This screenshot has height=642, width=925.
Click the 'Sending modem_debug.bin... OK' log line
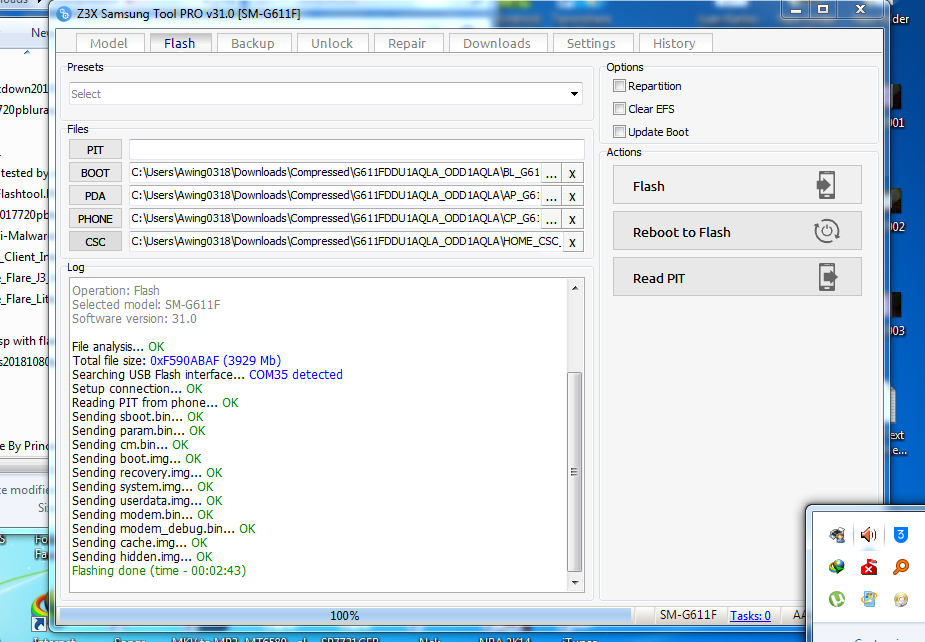tap(163, 529)
